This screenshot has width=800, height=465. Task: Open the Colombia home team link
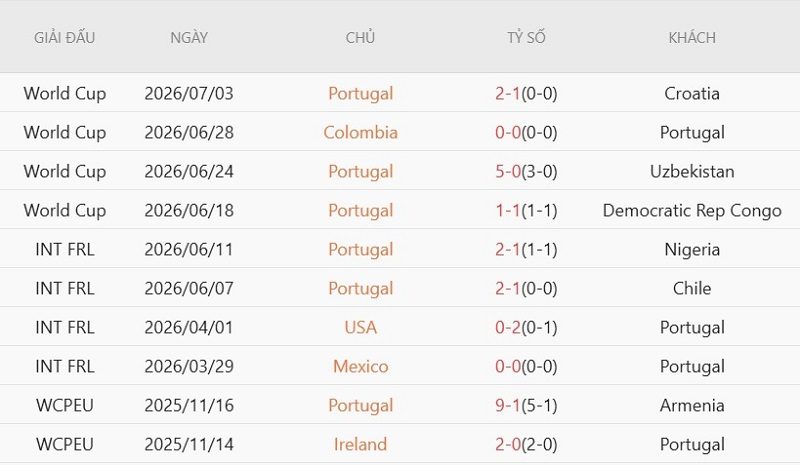coord(361,133)
